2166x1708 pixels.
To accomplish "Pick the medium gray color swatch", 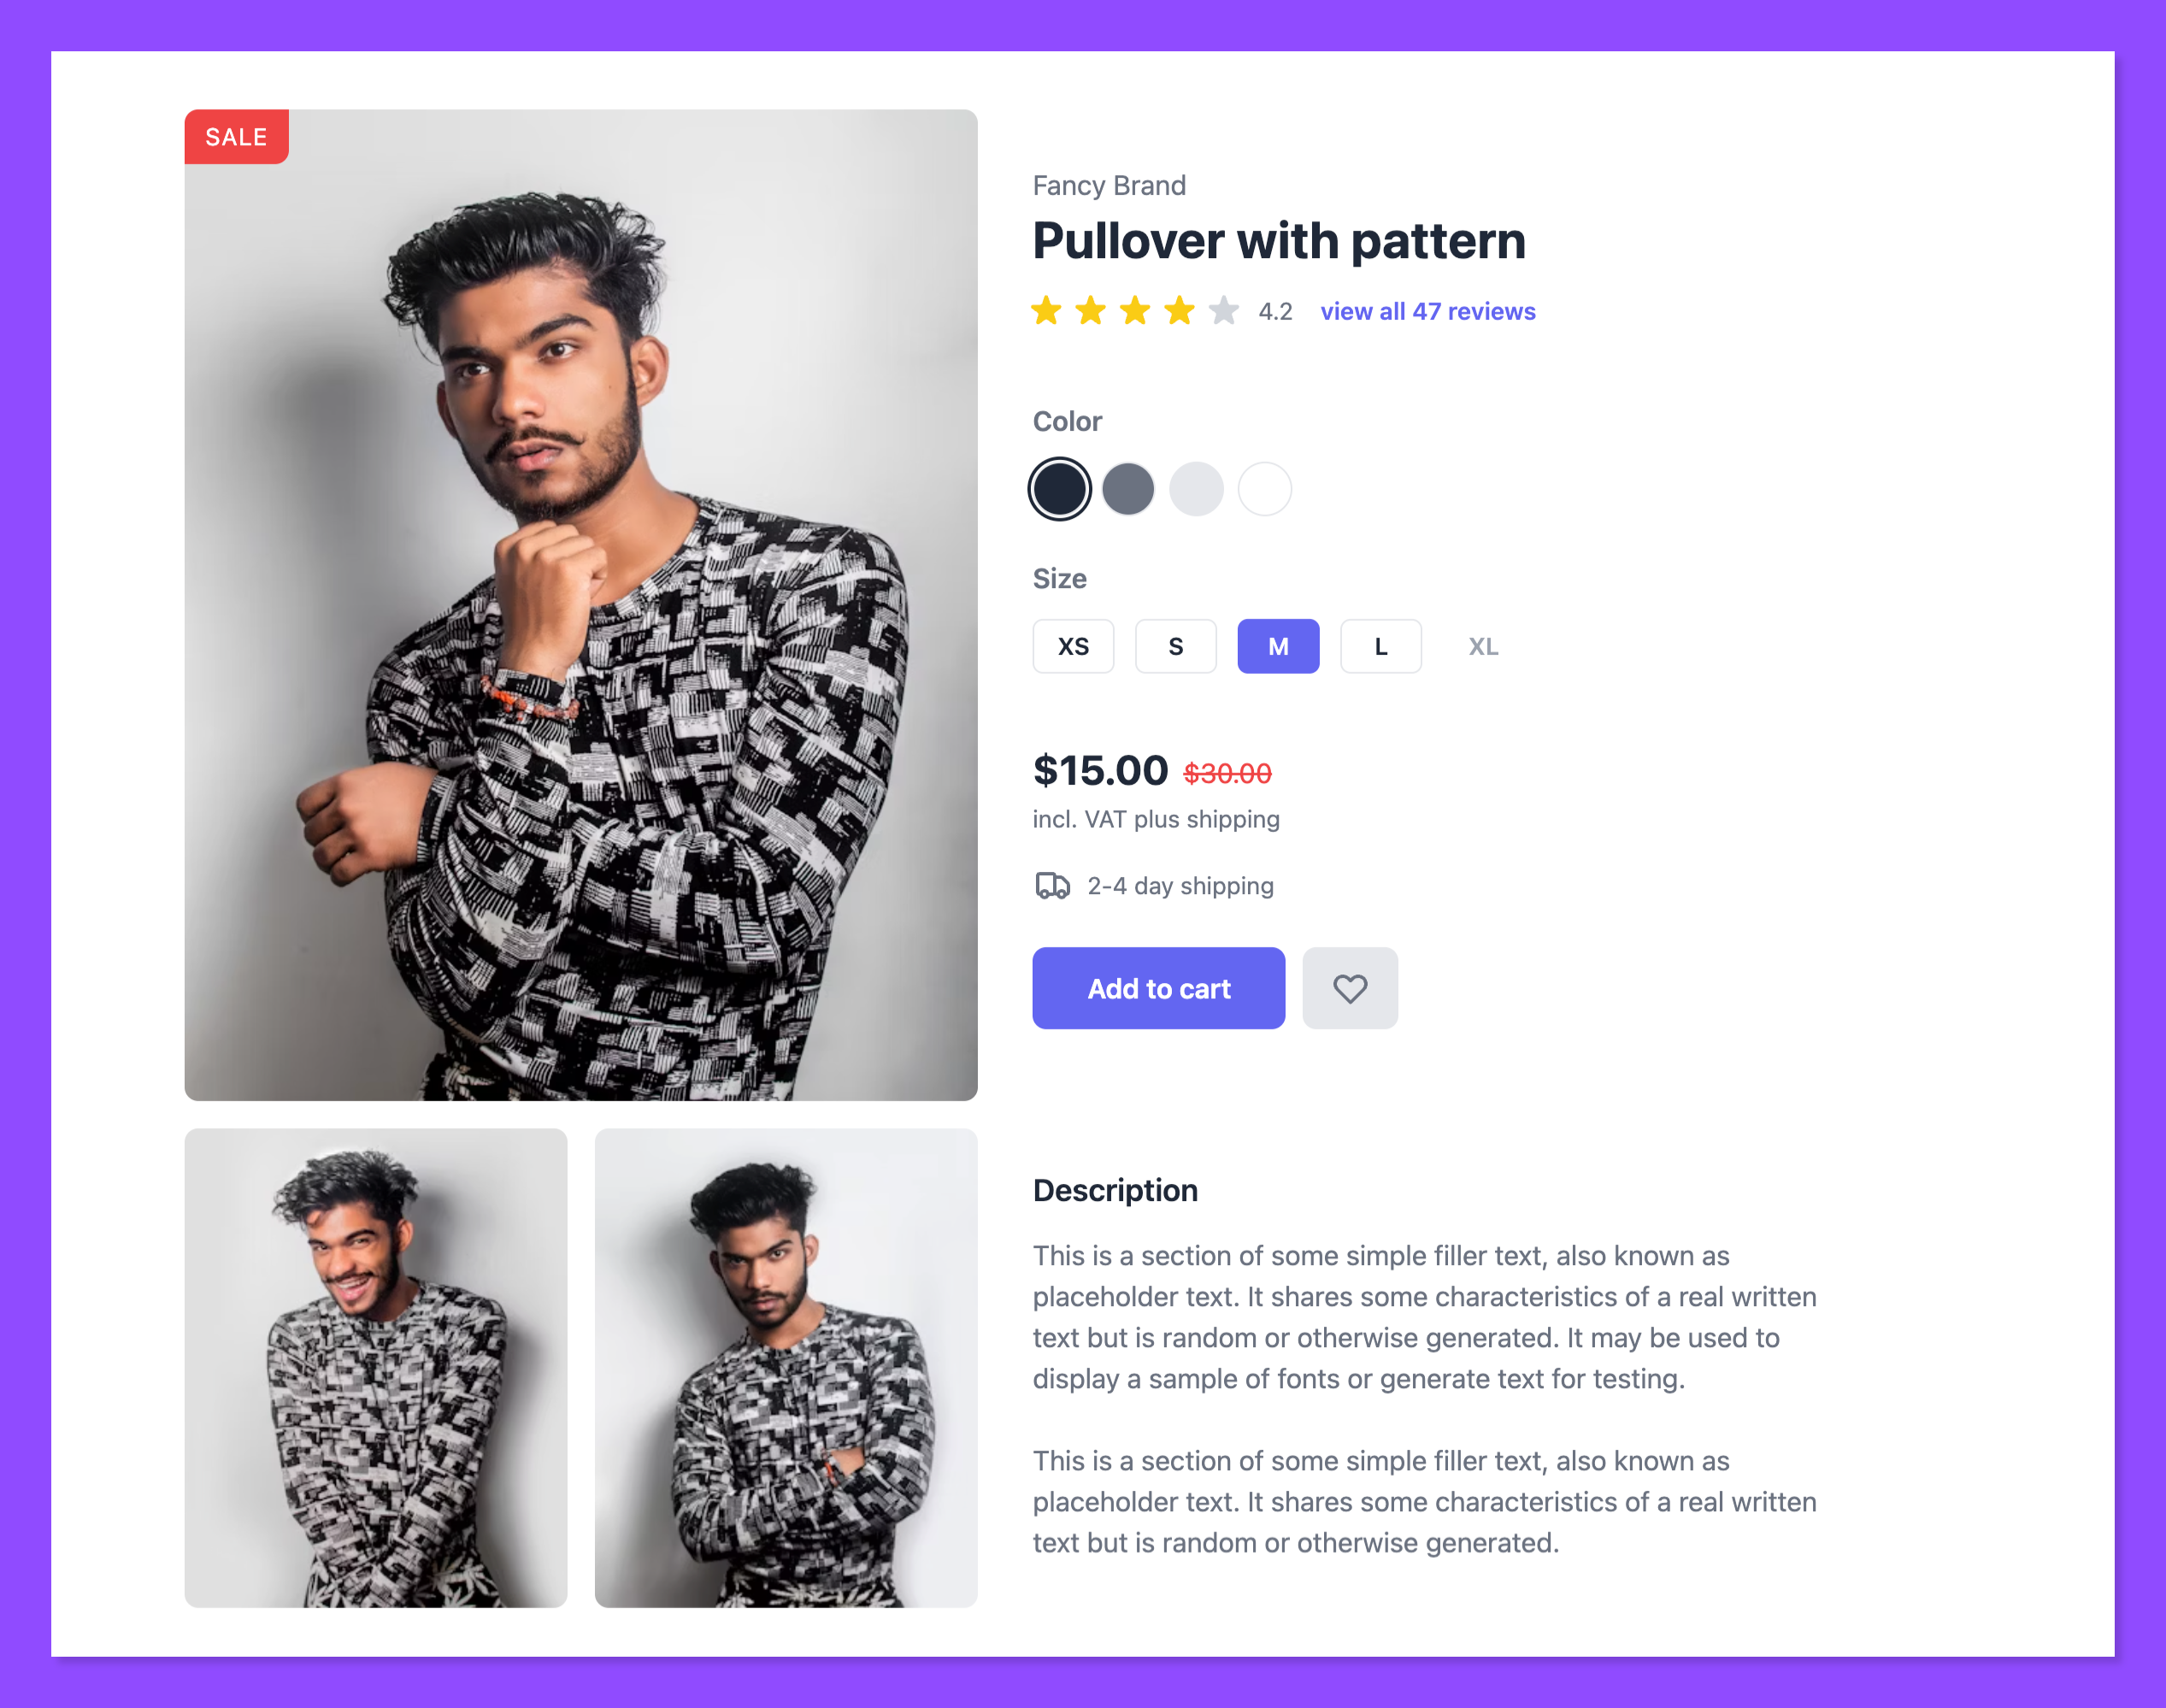I will [x=1128, y=489].
